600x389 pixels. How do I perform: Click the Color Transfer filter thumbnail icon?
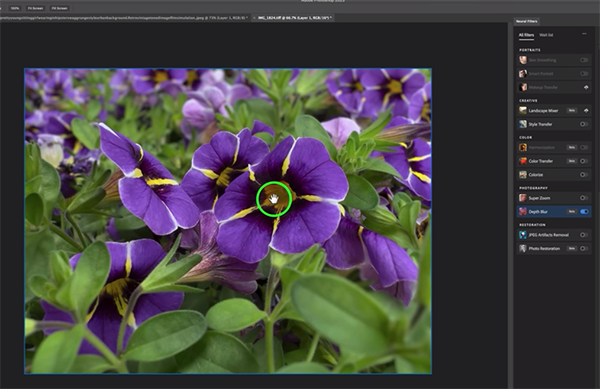tap(523, 161)
